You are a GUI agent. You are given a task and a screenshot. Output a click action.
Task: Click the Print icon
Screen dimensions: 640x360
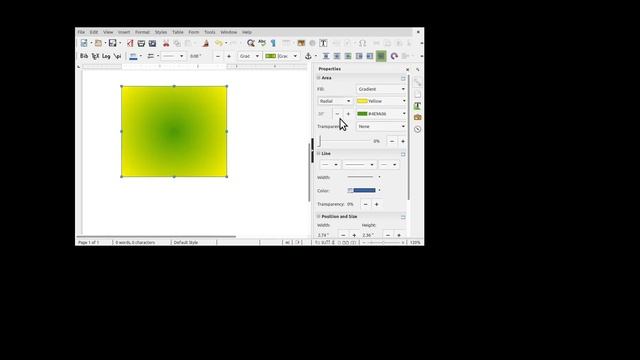[x=141, y=43]
